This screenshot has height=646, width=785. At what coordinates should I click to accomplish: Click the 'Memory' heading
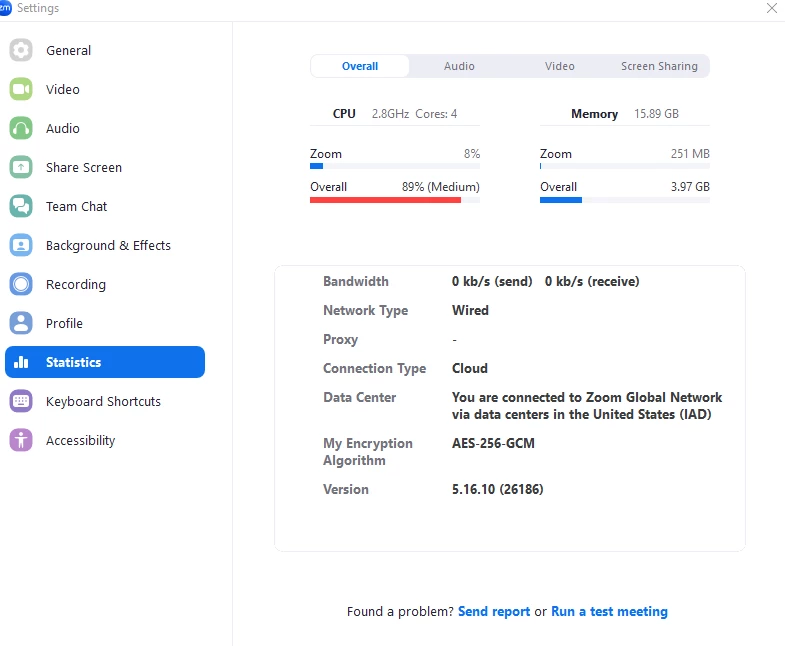594,114
